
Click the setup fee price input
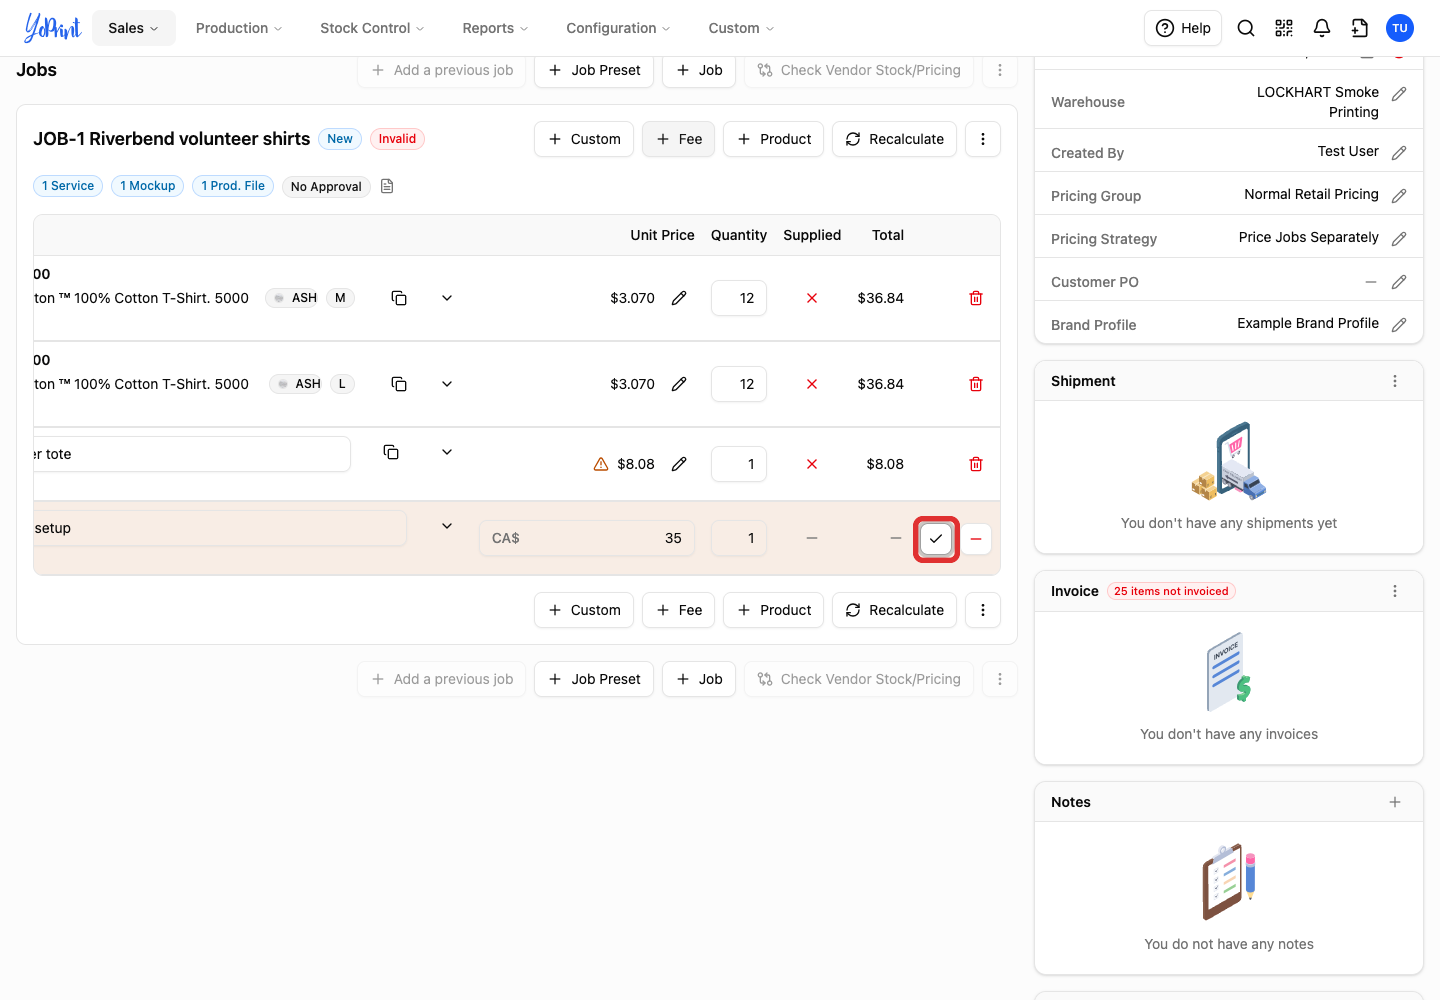[587, 538]
